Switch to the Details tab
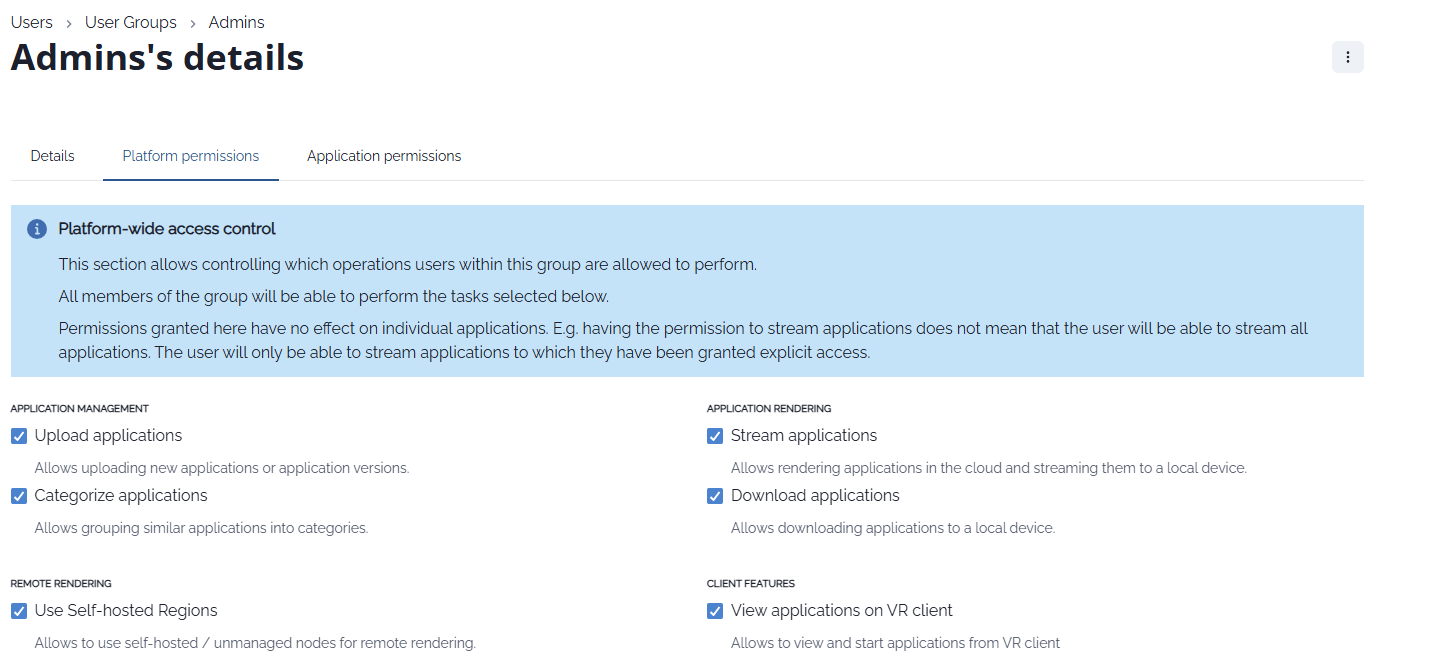The image size is (1439, 668). [53, 156]
